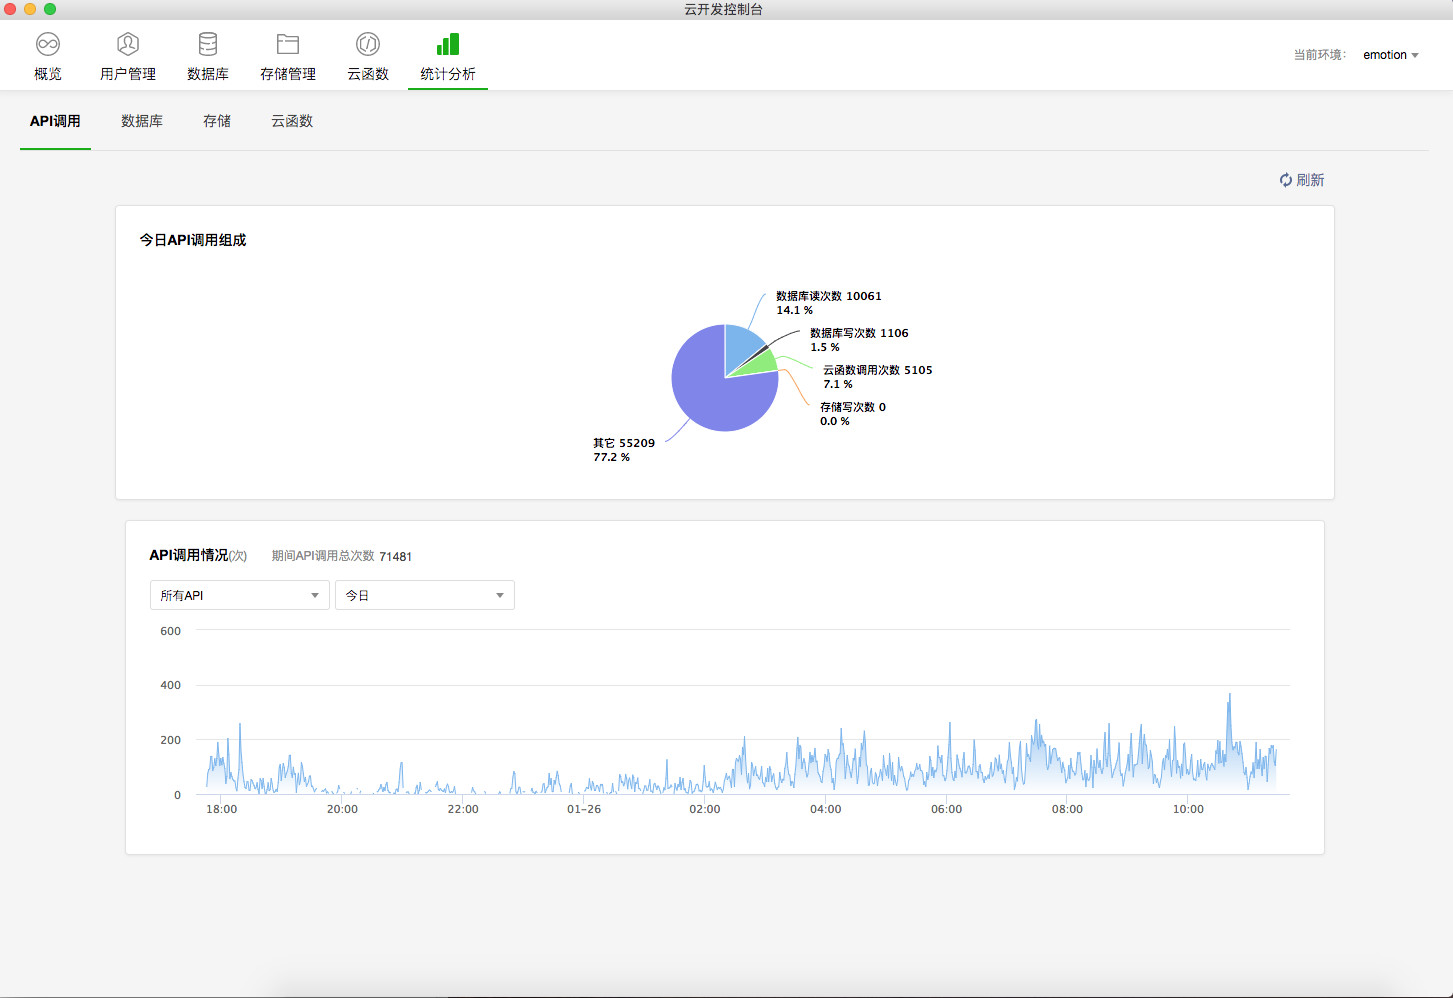Click the green 云函数调用次数 pie slice
1453x998 pixels.
[x=761, y=364]
